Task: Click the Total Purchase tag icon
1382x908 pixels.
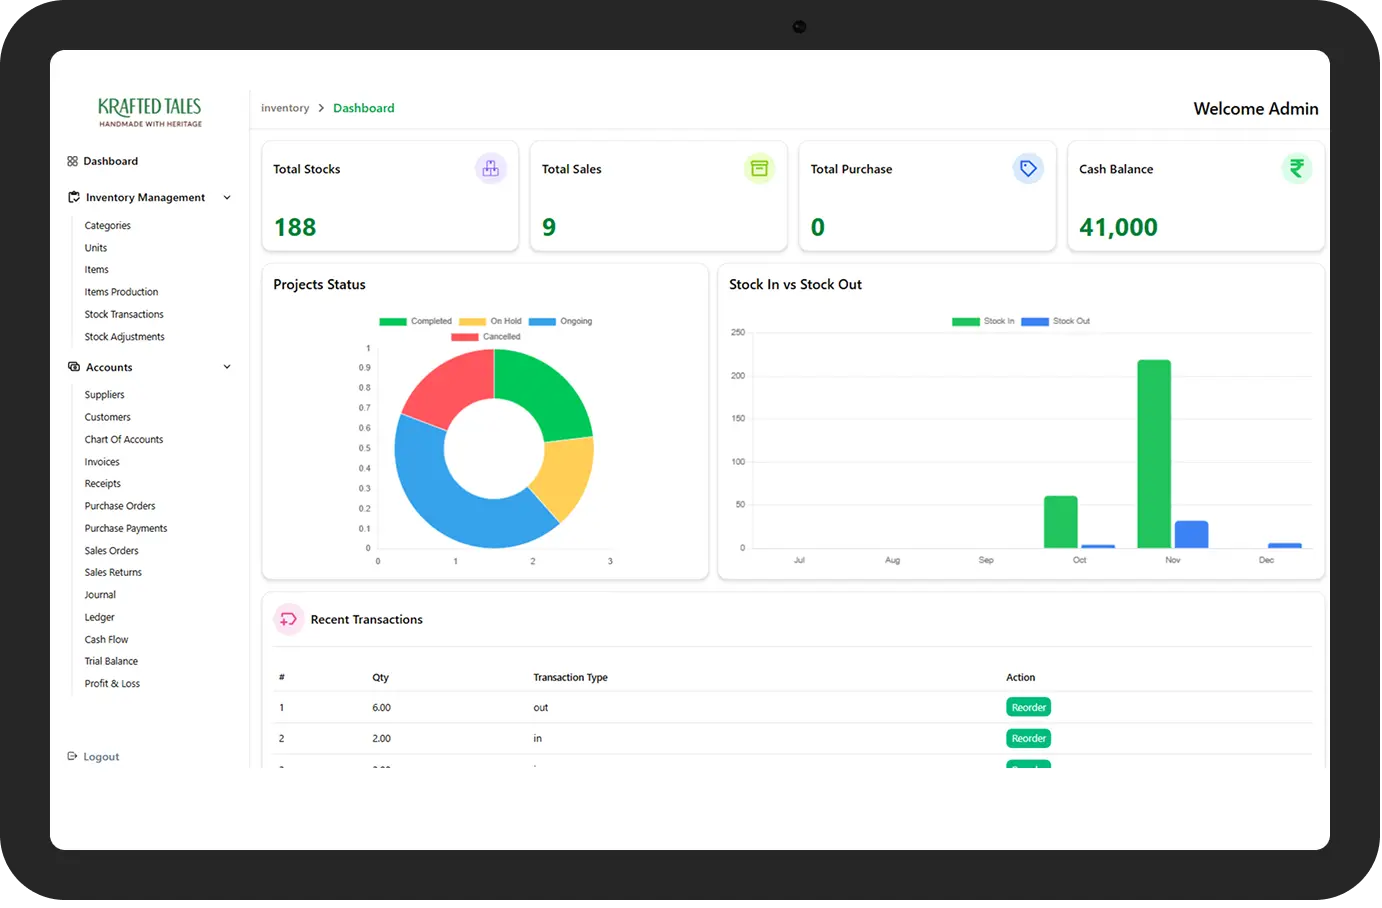Action: 1028,169
